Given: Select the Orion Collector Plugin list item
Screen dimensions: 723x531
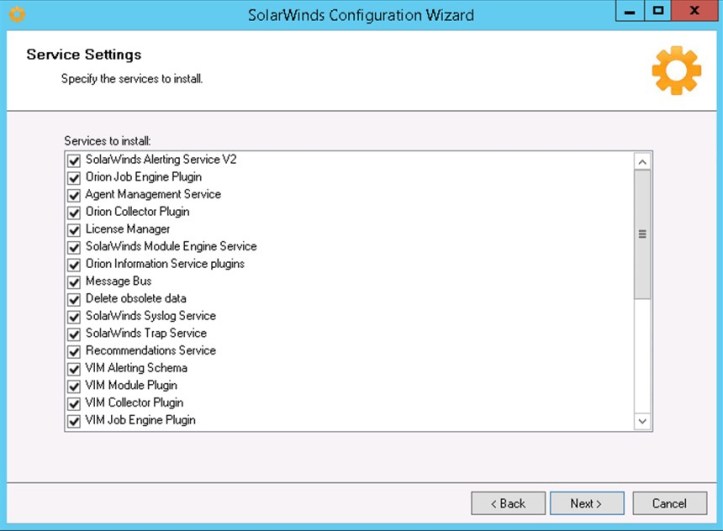Looking at the screenshot, I should tap(137, 212).
